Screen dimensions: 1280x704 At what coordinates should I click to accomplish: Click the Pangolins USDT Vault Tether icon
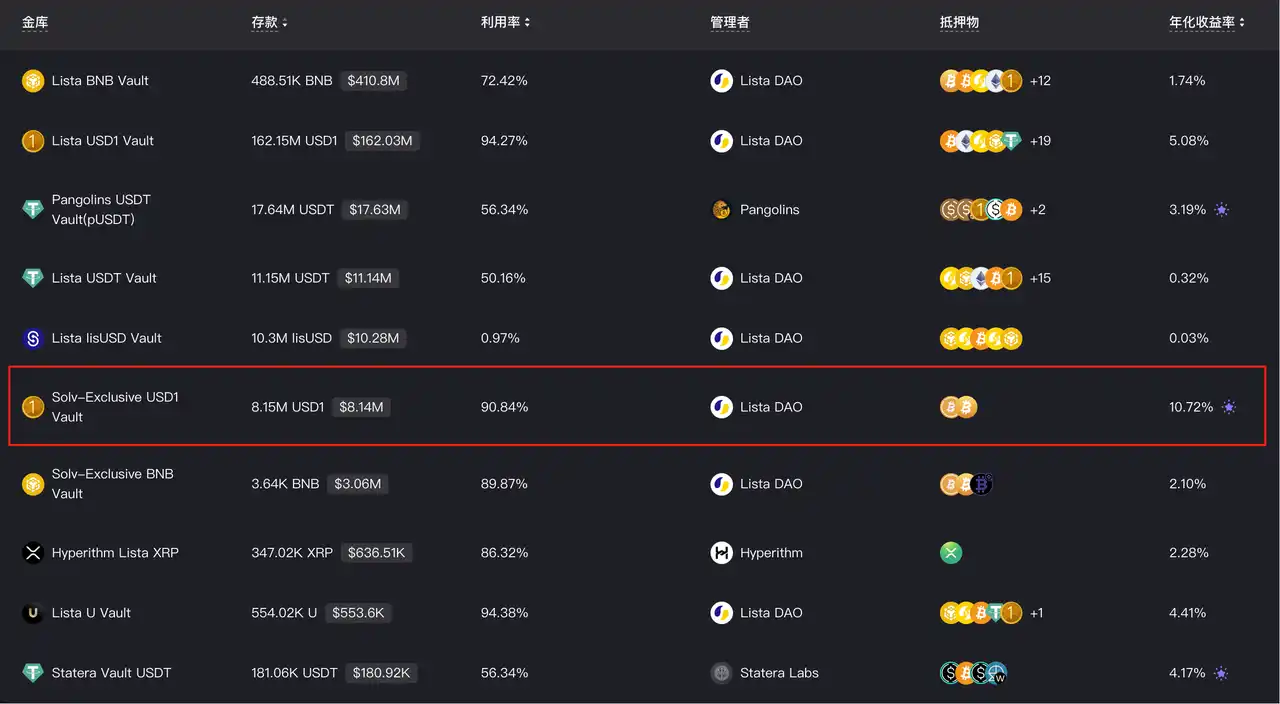[x=33, y=210]
